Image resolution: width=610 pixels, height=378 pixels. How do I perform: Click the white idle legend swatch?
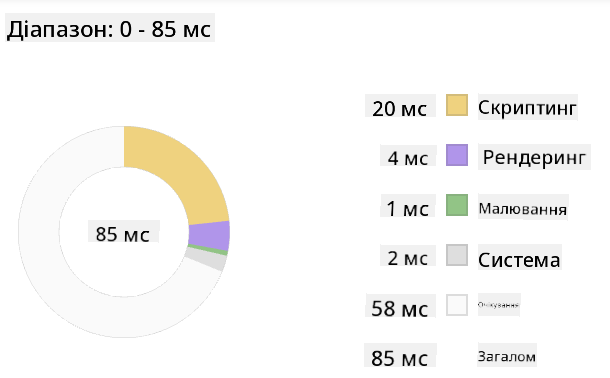(457, 305)
